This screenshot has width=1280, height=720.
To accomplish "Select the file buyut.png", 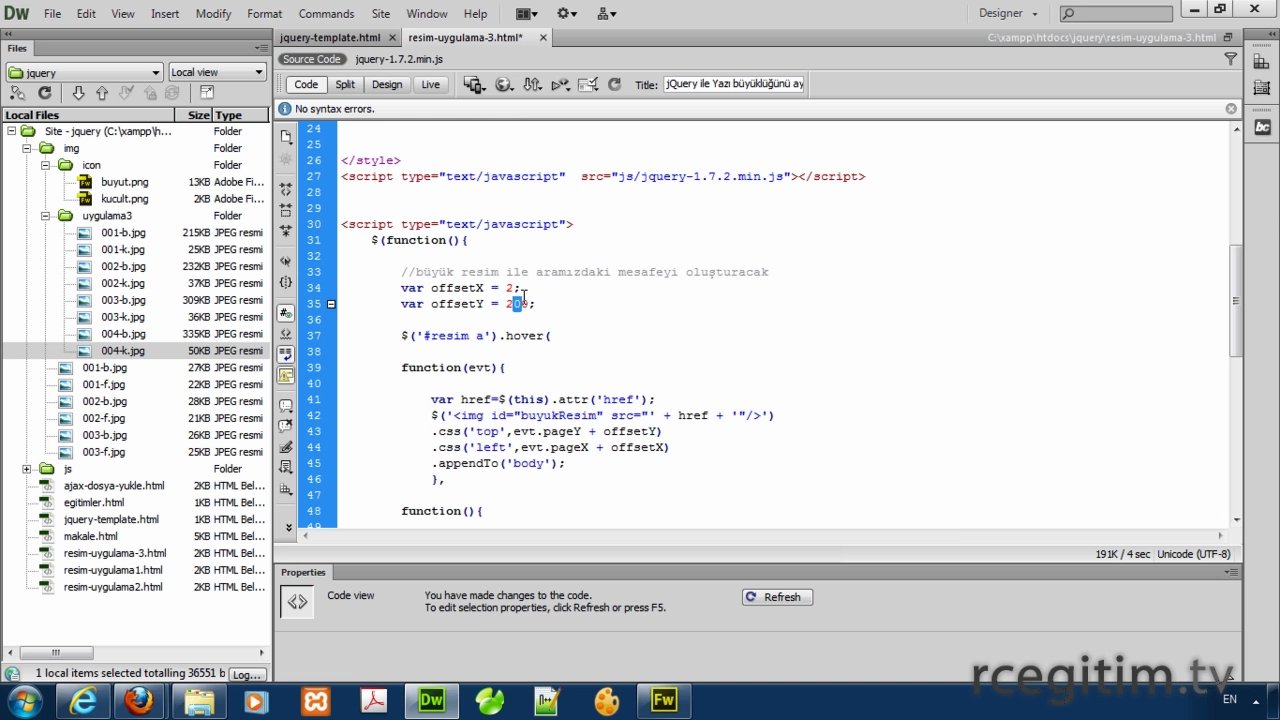I will (x=124, y=182).
